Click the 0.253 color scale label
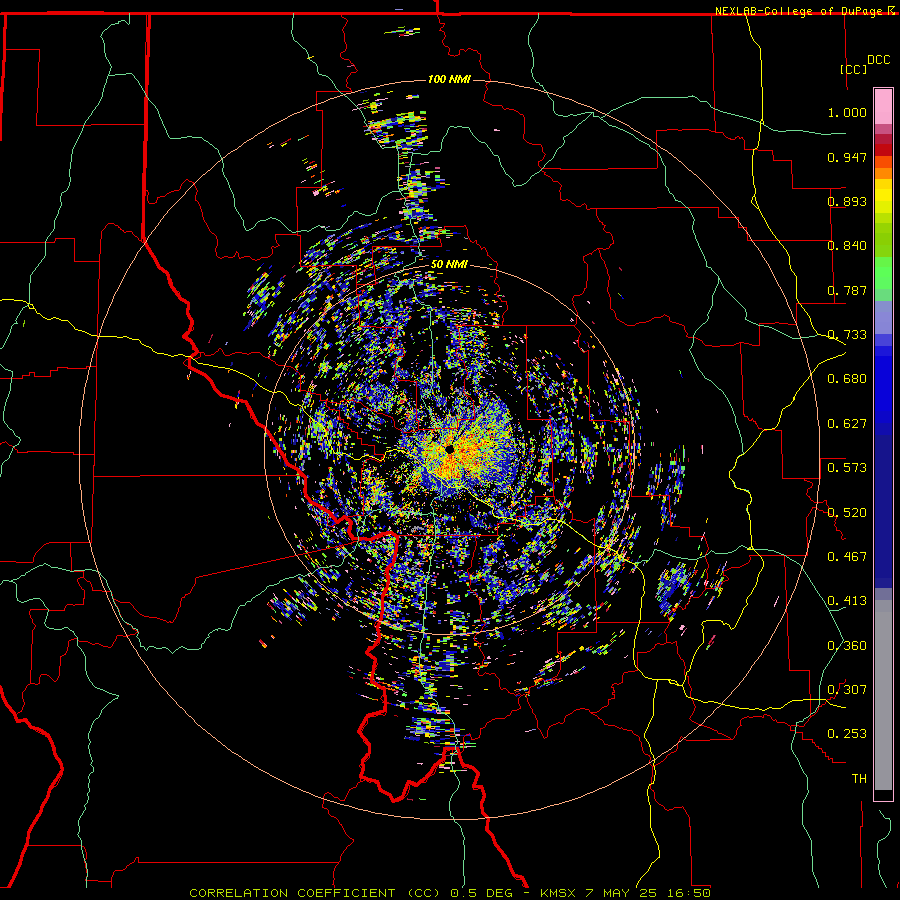The width and height of the screenshot is (900, 900). (847, 734)
